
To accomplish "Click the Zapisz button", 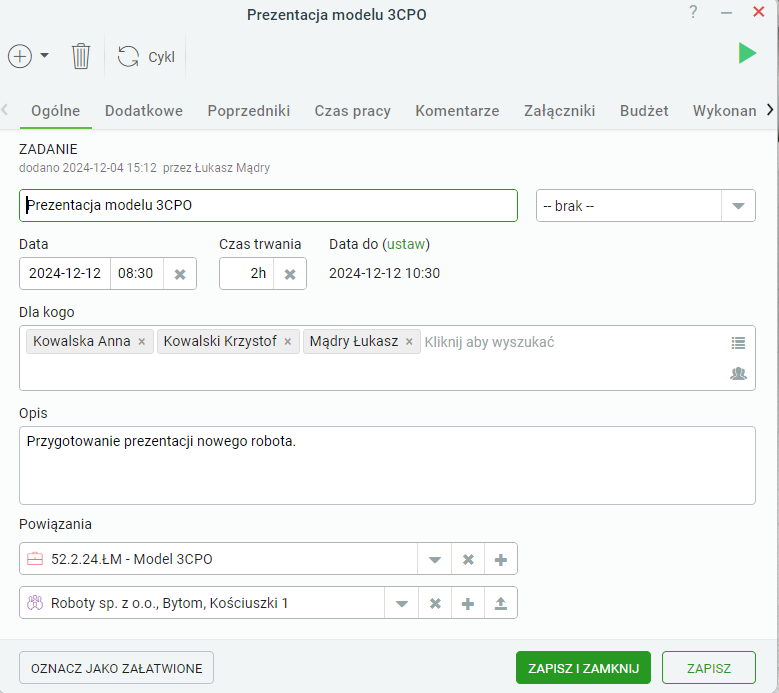I will (x=709, y=668).
